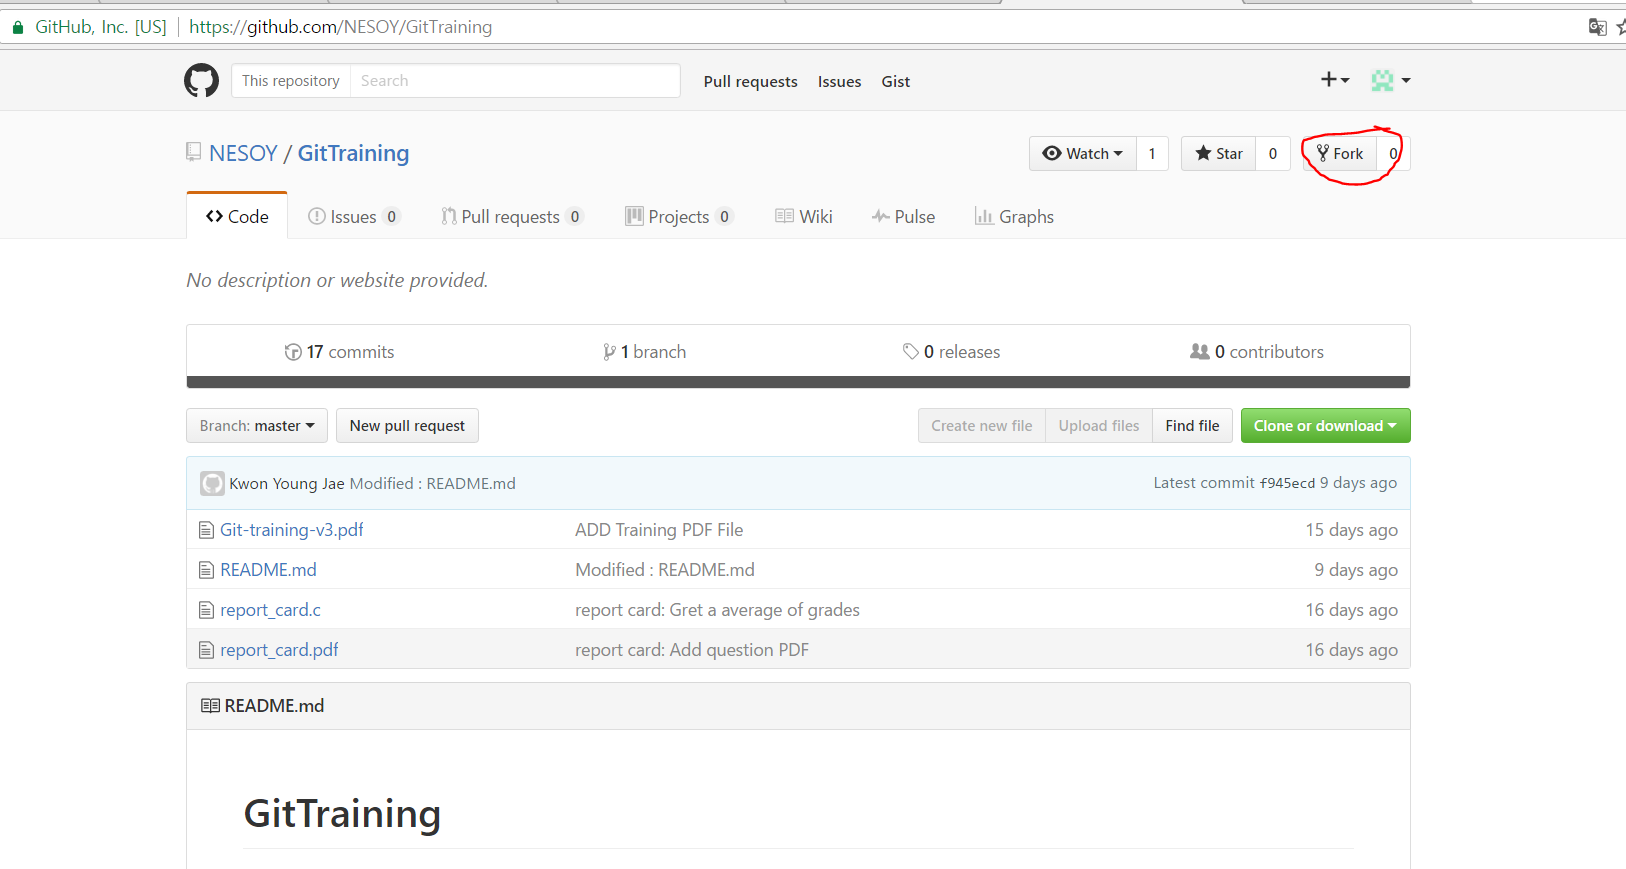Image resolution: width=1626 pixels, height=869 pixels.
Task: Click the green padlock security icon
Action: tap(18, 27)
